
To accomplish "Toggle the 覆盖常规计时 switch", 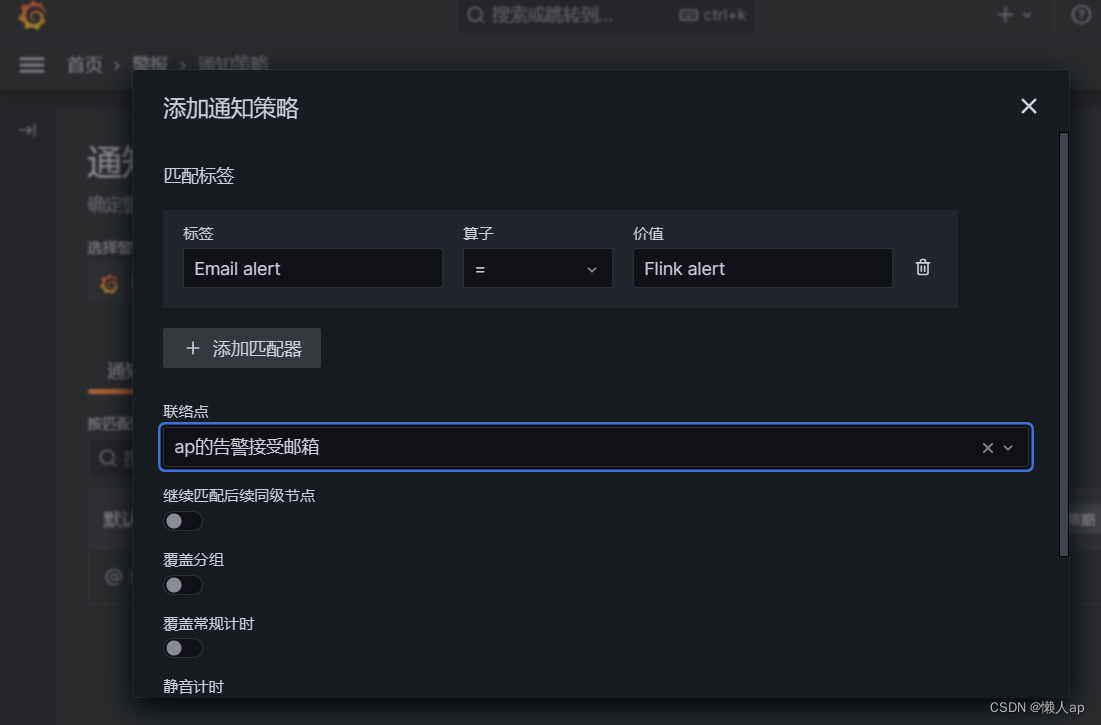I will click(183, 648).
